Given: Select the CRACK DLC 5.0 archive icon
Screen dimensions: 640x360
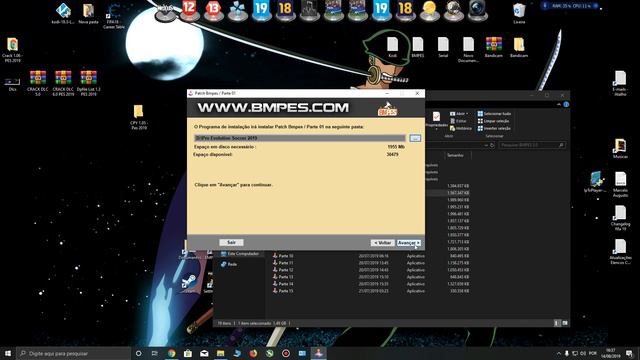Looking at the screenshot, I should (38, 83).
